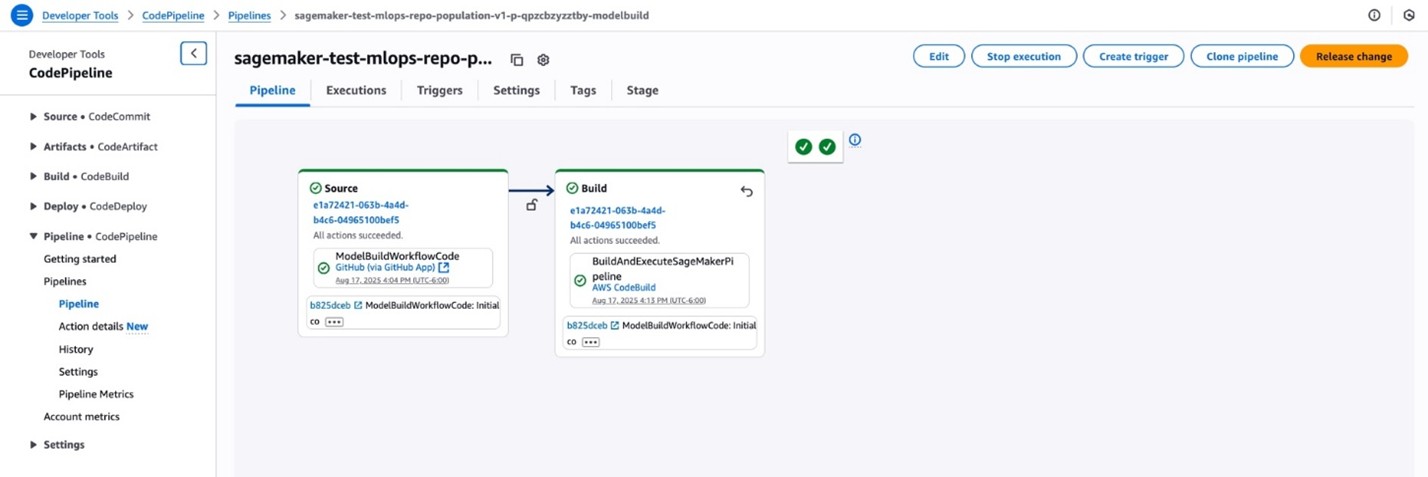Expand Build CodeBuild in sidebar
Screen dimensions: 1428x477
pyautogui.click(x=34, y=177)
